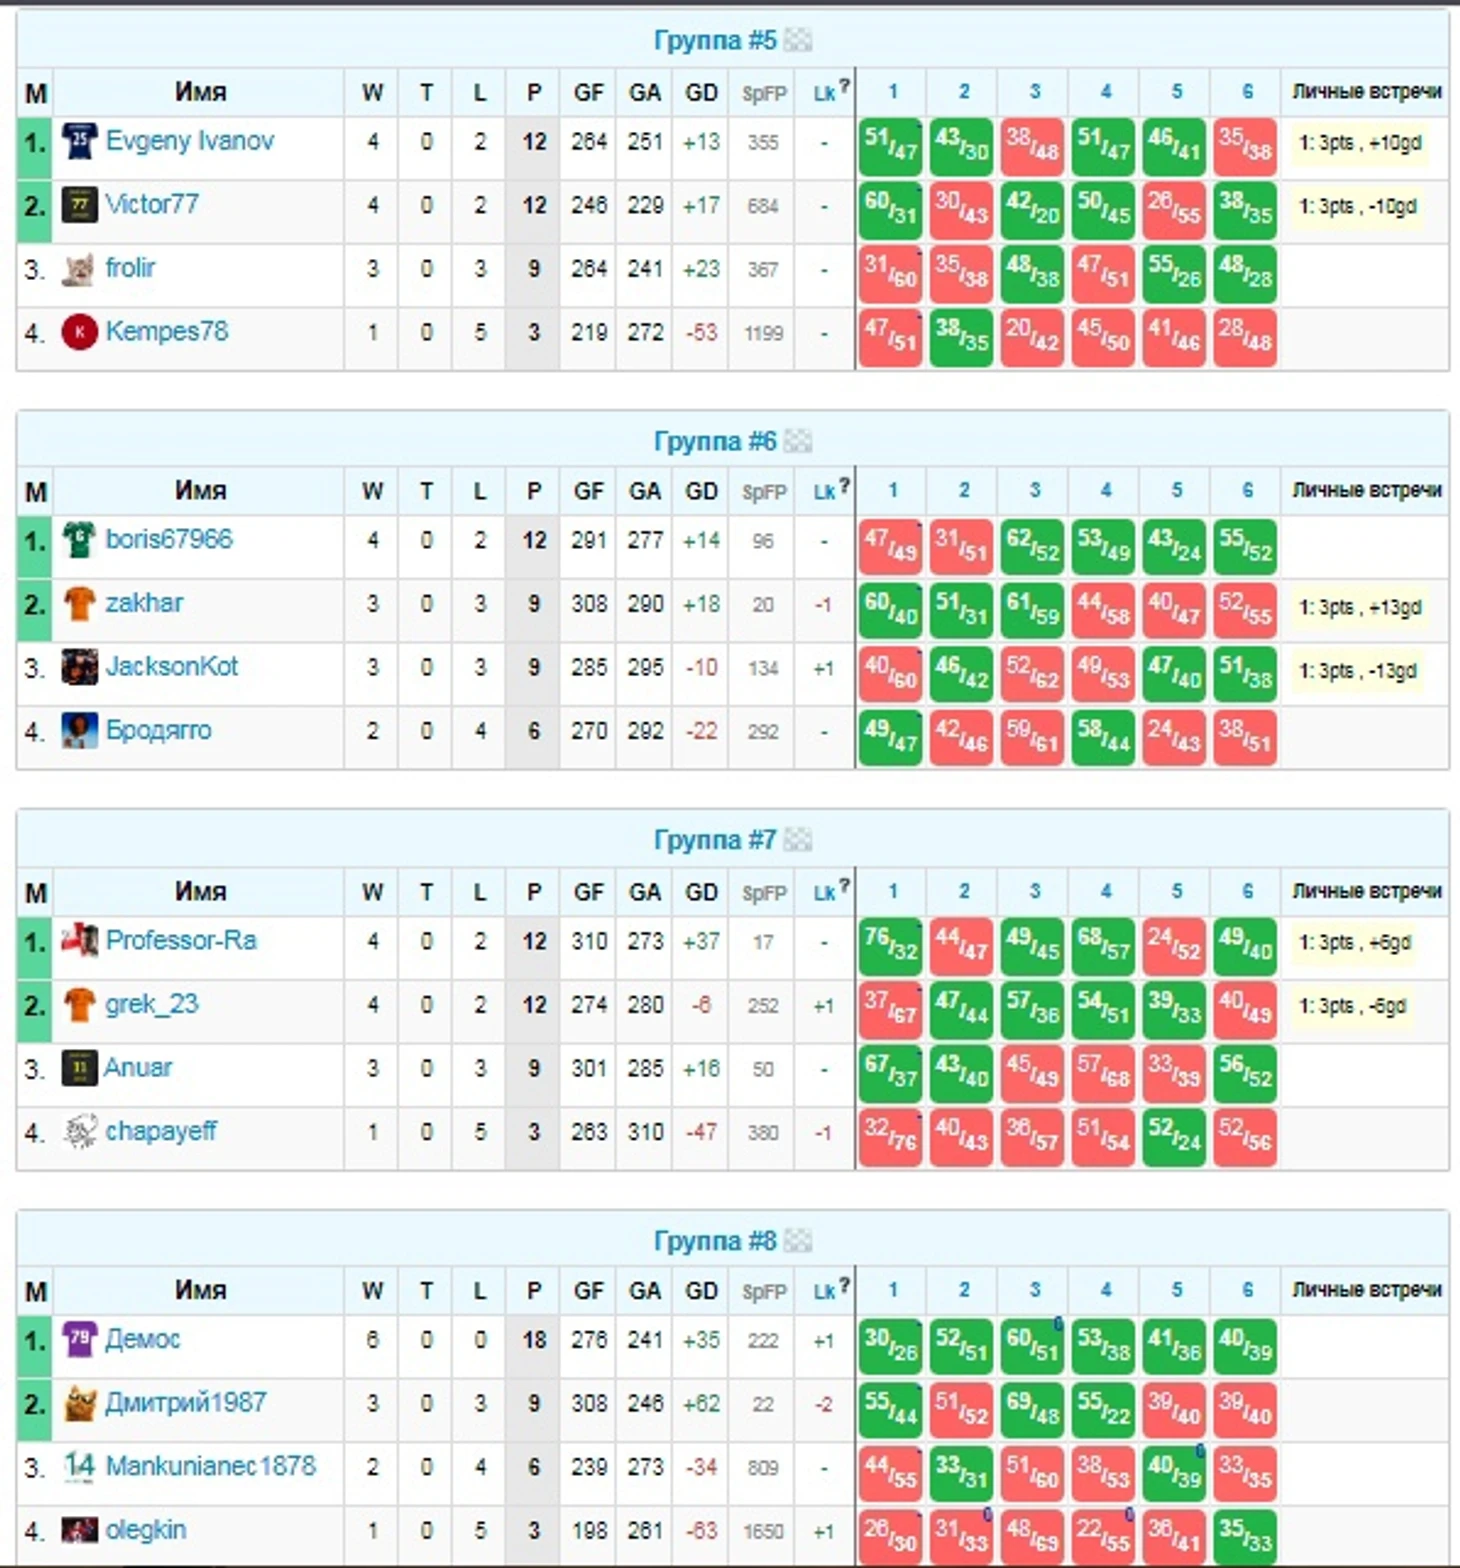Click zakhar's orange shirt avatar icon
Screen dimensions: 1460x1568
[79, 604]
